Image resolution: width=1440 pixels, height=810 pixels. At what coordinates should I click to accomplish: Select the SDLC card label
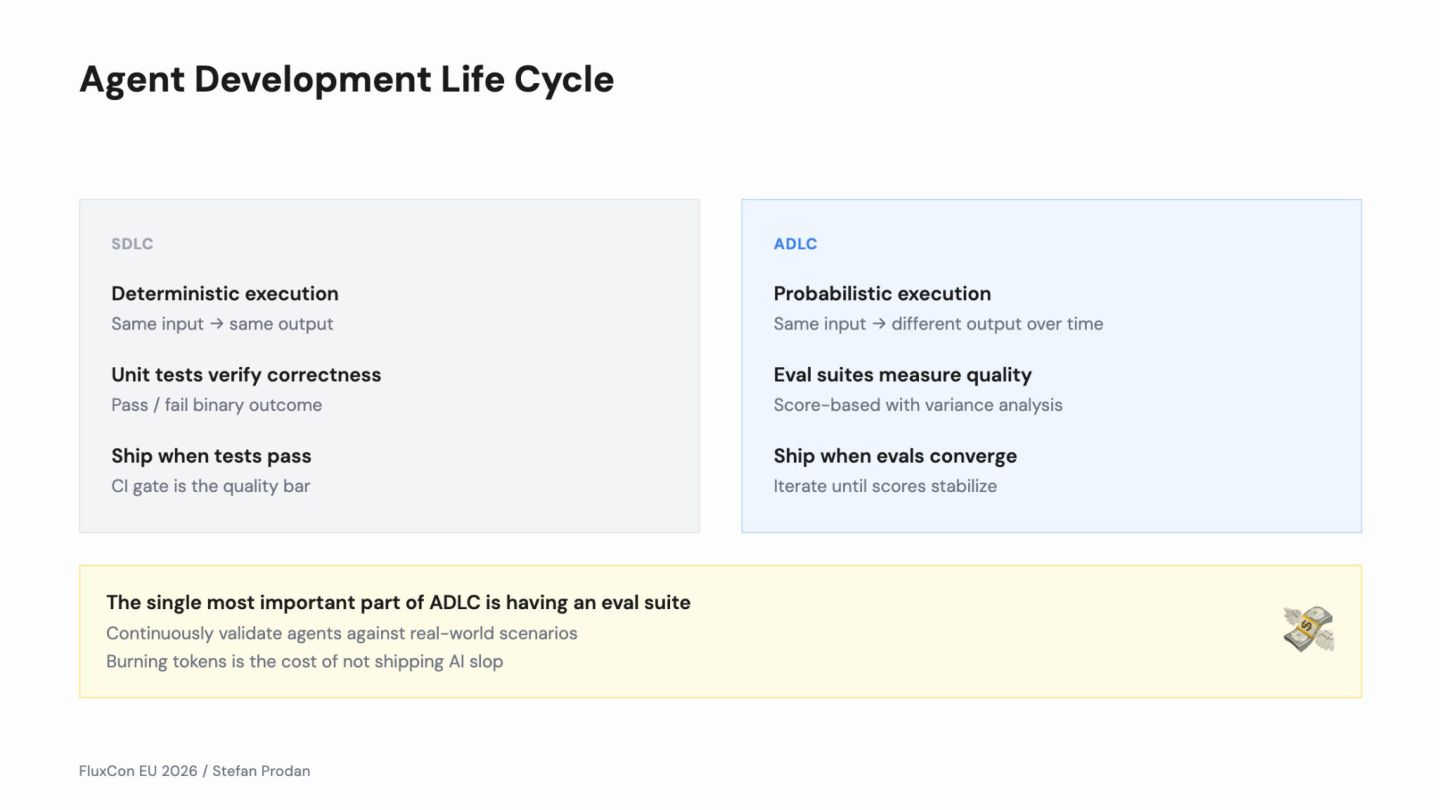click(132, 244)
